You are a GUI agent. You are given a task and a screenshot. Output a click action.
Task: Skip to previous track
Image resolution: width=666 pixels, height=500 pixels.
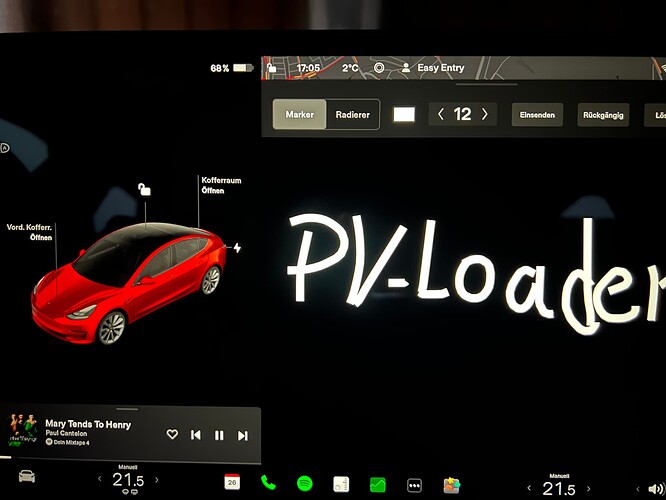coord(196,435)
